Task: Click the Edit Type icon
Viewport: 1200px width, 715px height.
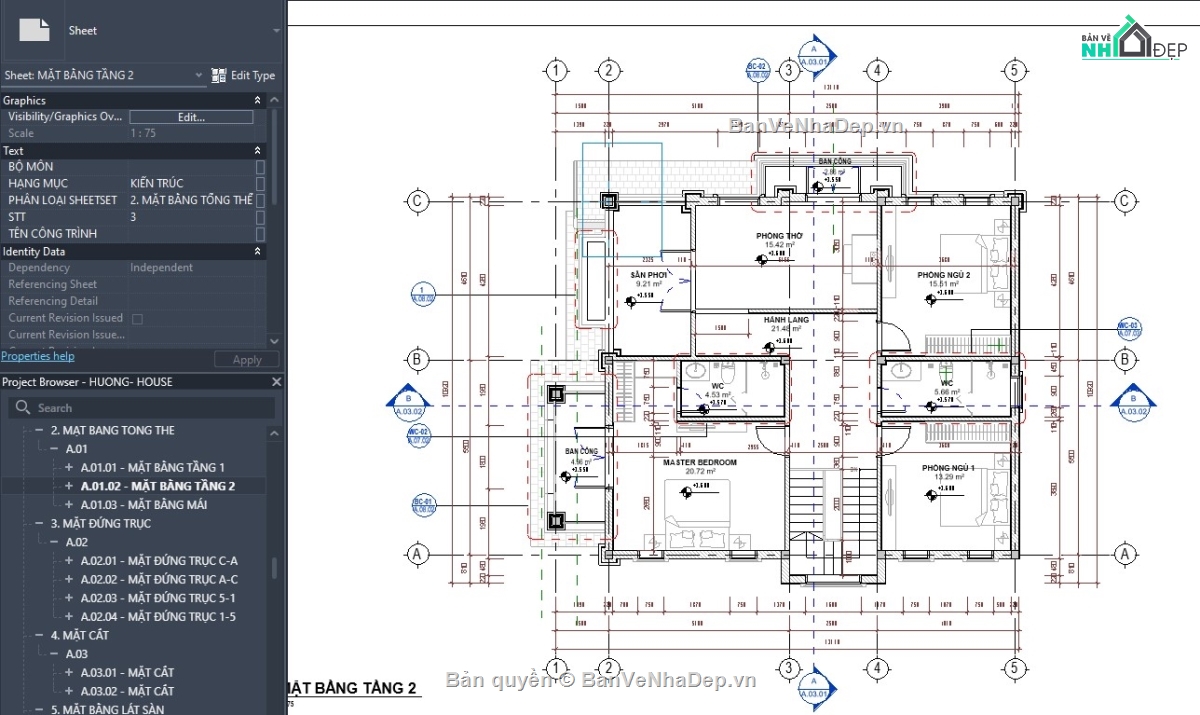Action: (x=219, y=75)
